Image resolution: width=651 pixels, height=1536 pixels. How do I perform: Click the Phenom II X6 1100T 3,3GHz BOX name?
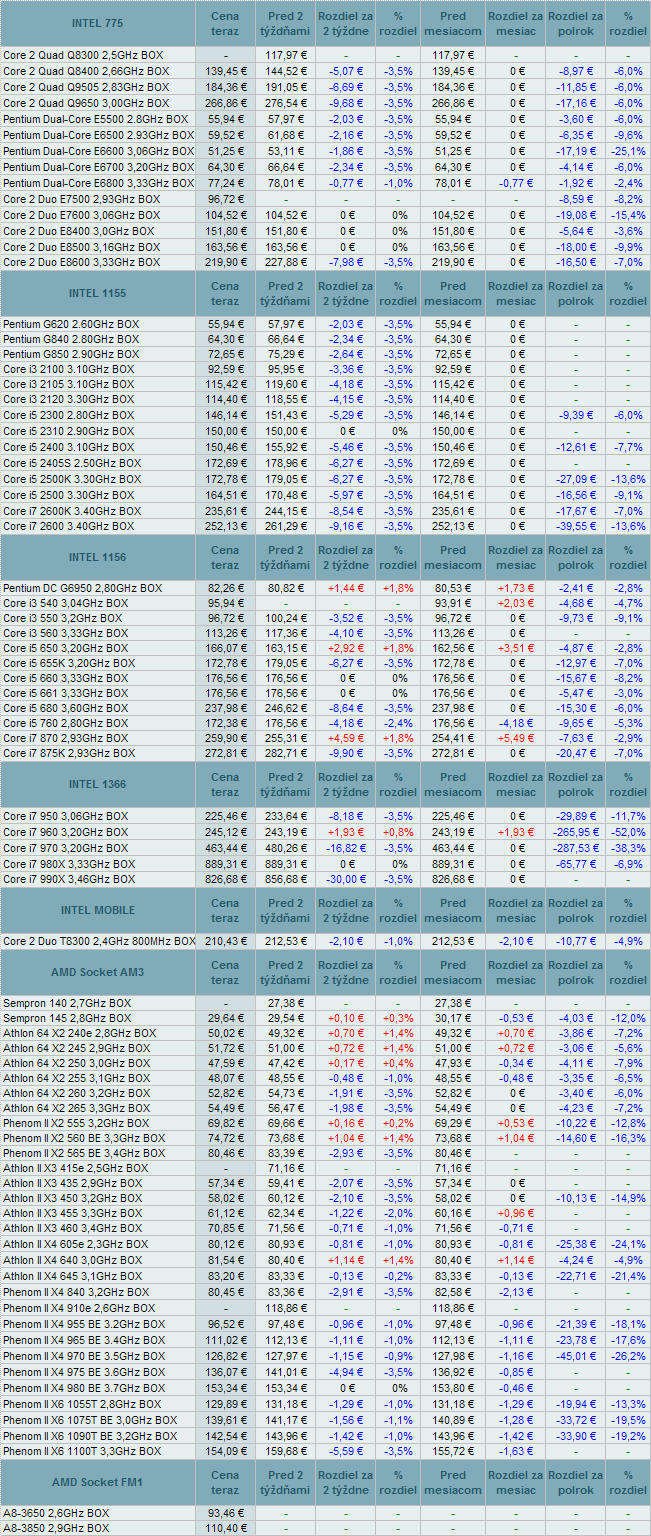[x=82, y=1450]
